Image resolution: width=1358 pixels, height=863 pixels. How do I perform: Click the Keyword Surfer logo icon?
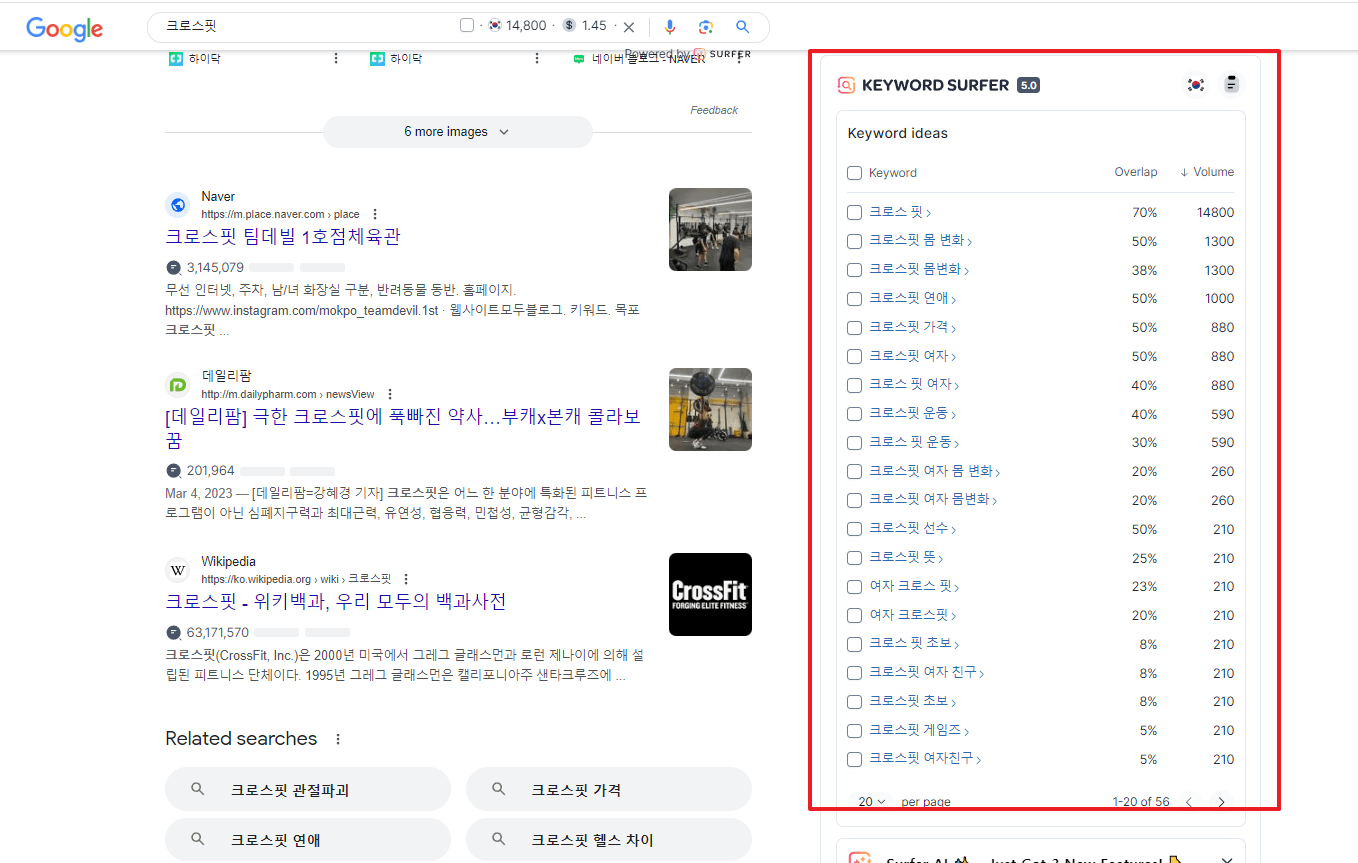click(x=847, y=85)
